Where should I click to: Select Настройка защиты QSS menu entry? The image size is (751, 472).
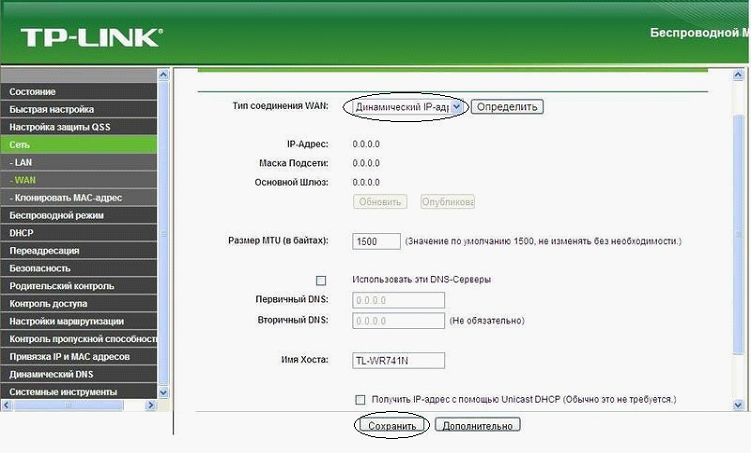coord(79,127)
